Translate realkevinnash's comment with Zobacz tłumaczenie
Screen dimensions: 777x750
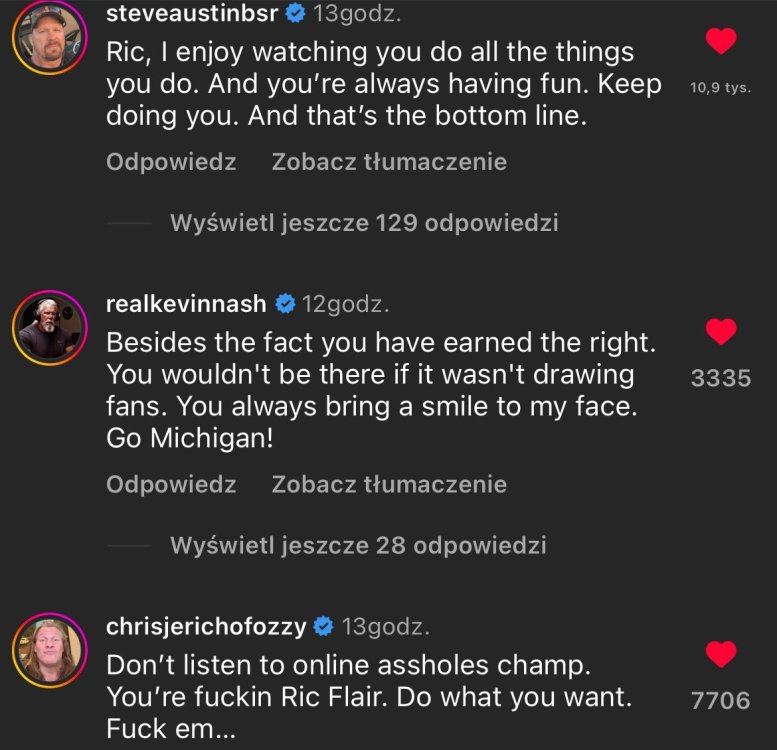pos(389,485)
